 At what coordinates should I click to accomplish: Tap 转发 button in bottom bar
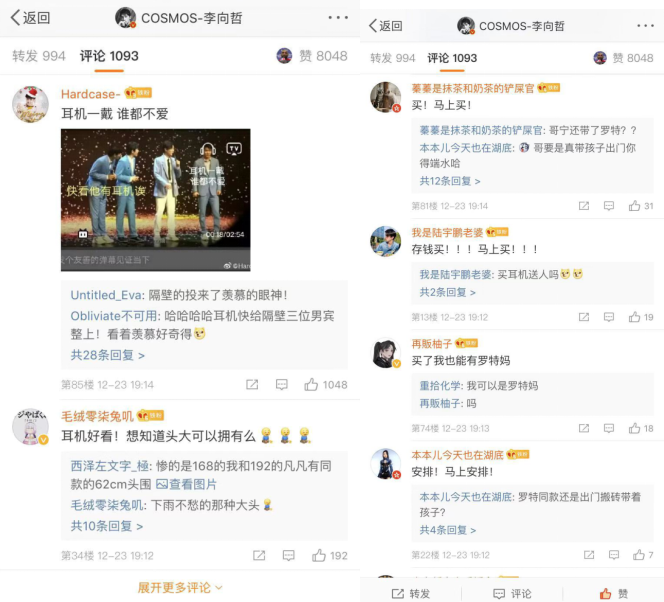[x=410, y=594]
